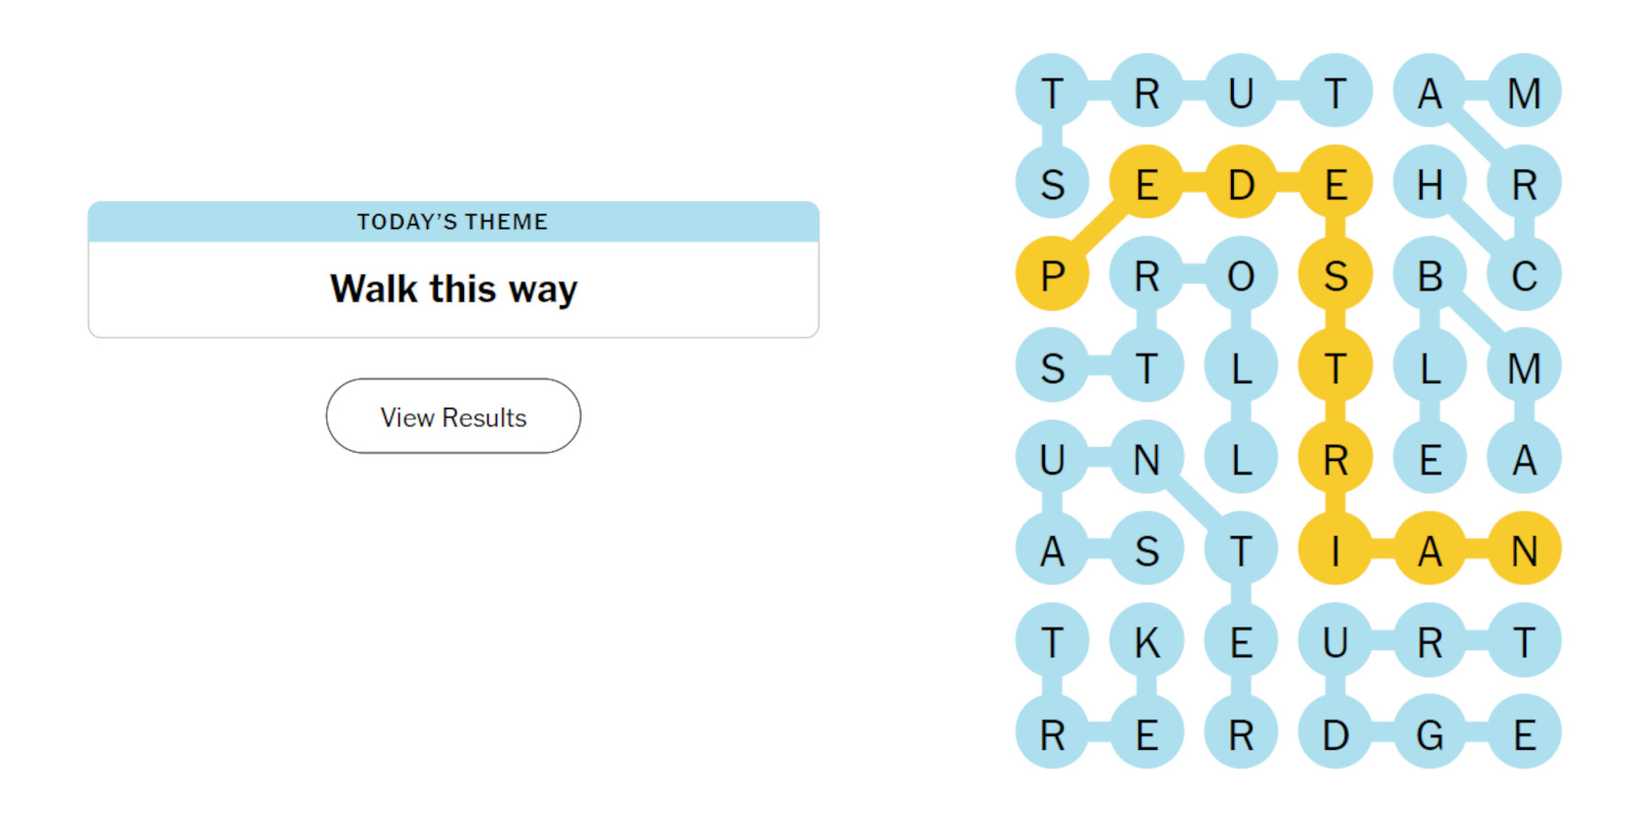Select the yellow P circle of the spangram

click(x=1051, y=275)
